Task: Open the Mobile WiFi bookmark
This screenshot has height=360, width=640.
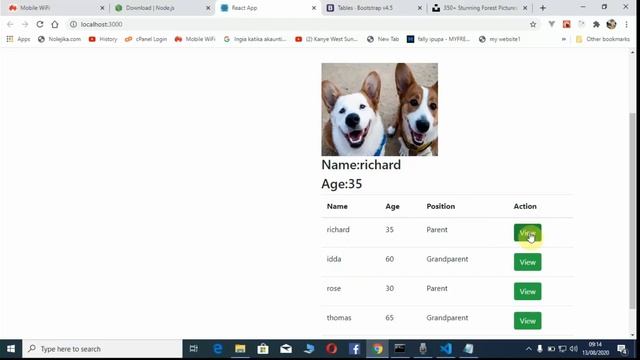Action: (195, 39)
